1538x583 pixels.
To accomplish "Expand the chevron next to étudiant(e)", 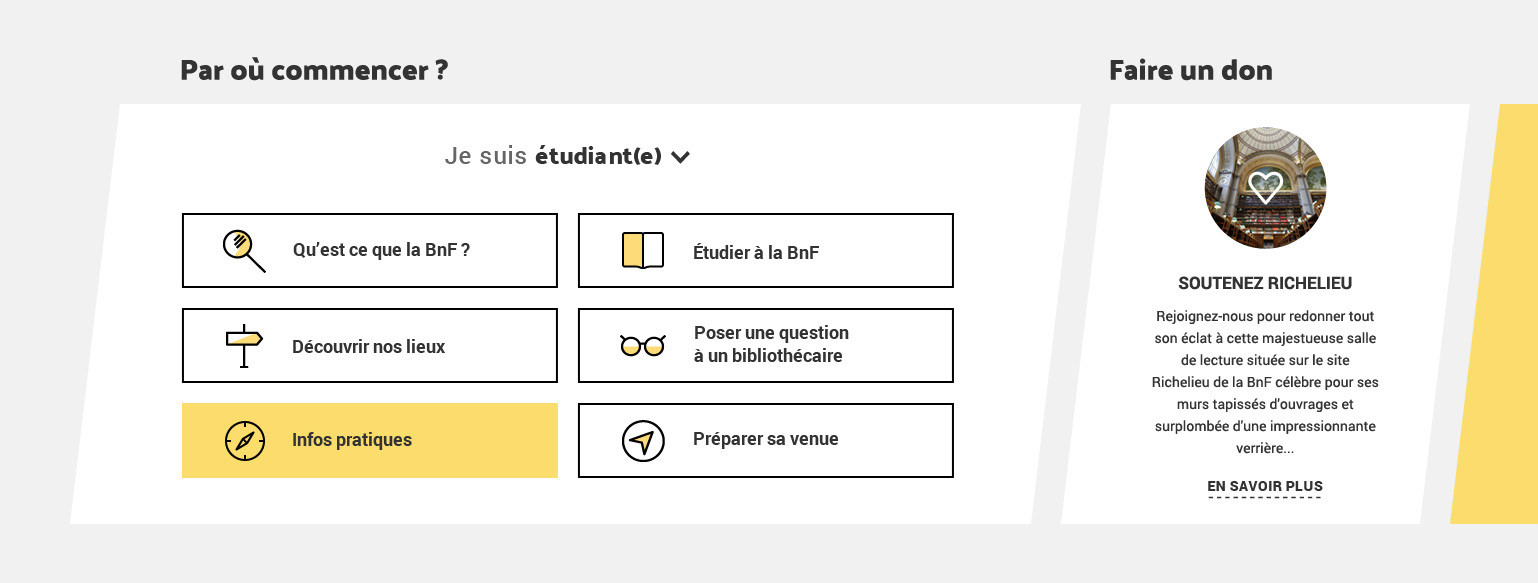I will [x=680, y=157].
